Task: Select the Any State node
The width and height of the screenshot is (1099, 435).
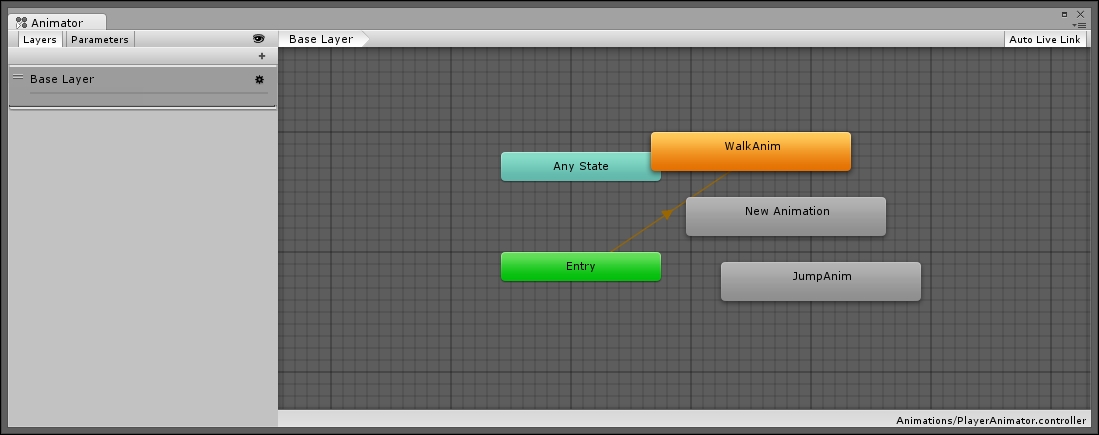Action: [x=580, y=167]
